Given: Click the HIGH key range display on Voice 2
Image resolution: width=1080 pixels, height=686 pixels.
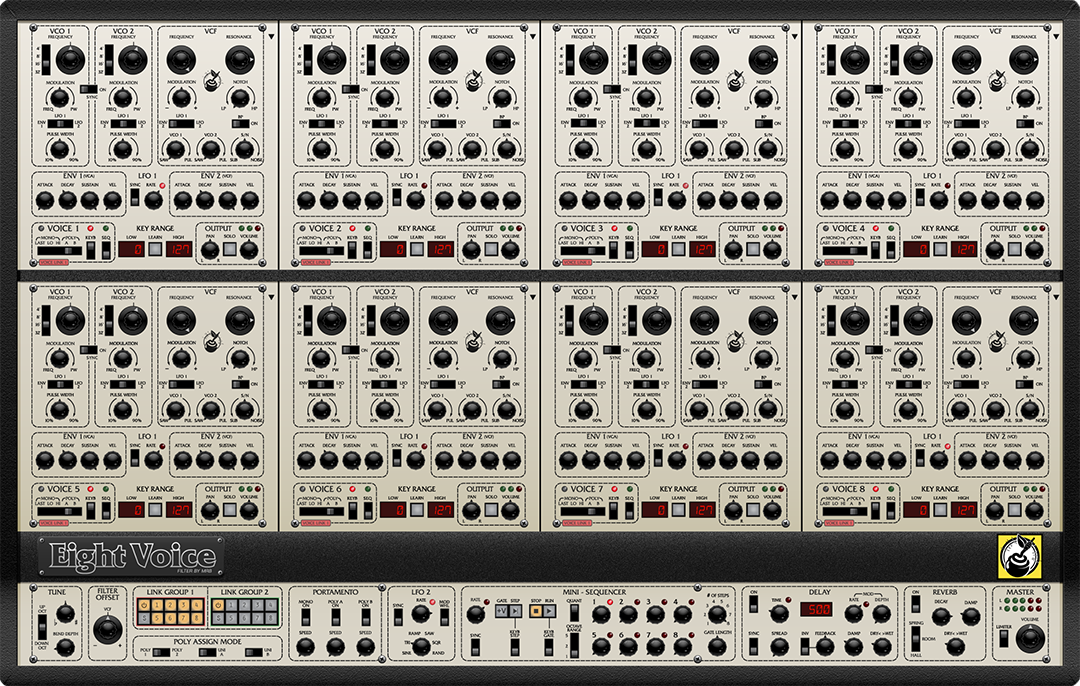Looking at the screenshot, I should [442, 249].
